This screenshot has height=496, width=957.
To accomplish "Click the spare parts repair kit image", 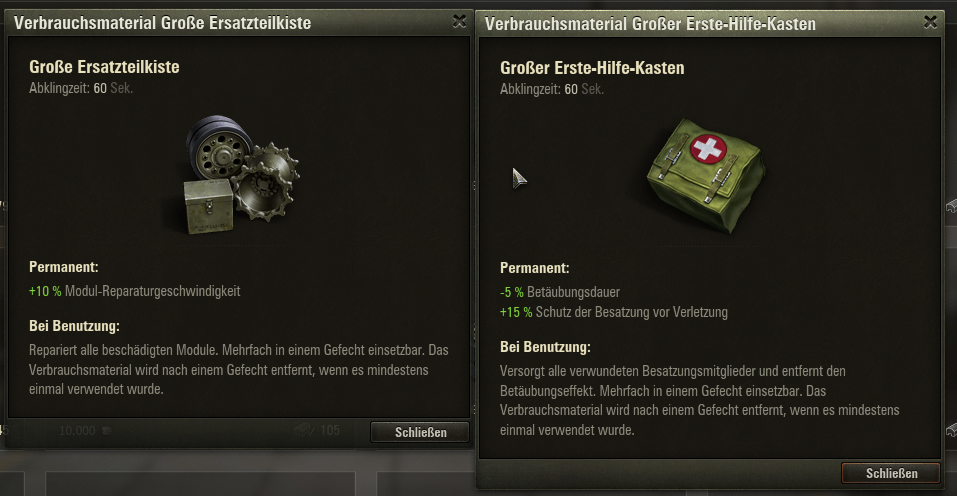I will (242, 175).
